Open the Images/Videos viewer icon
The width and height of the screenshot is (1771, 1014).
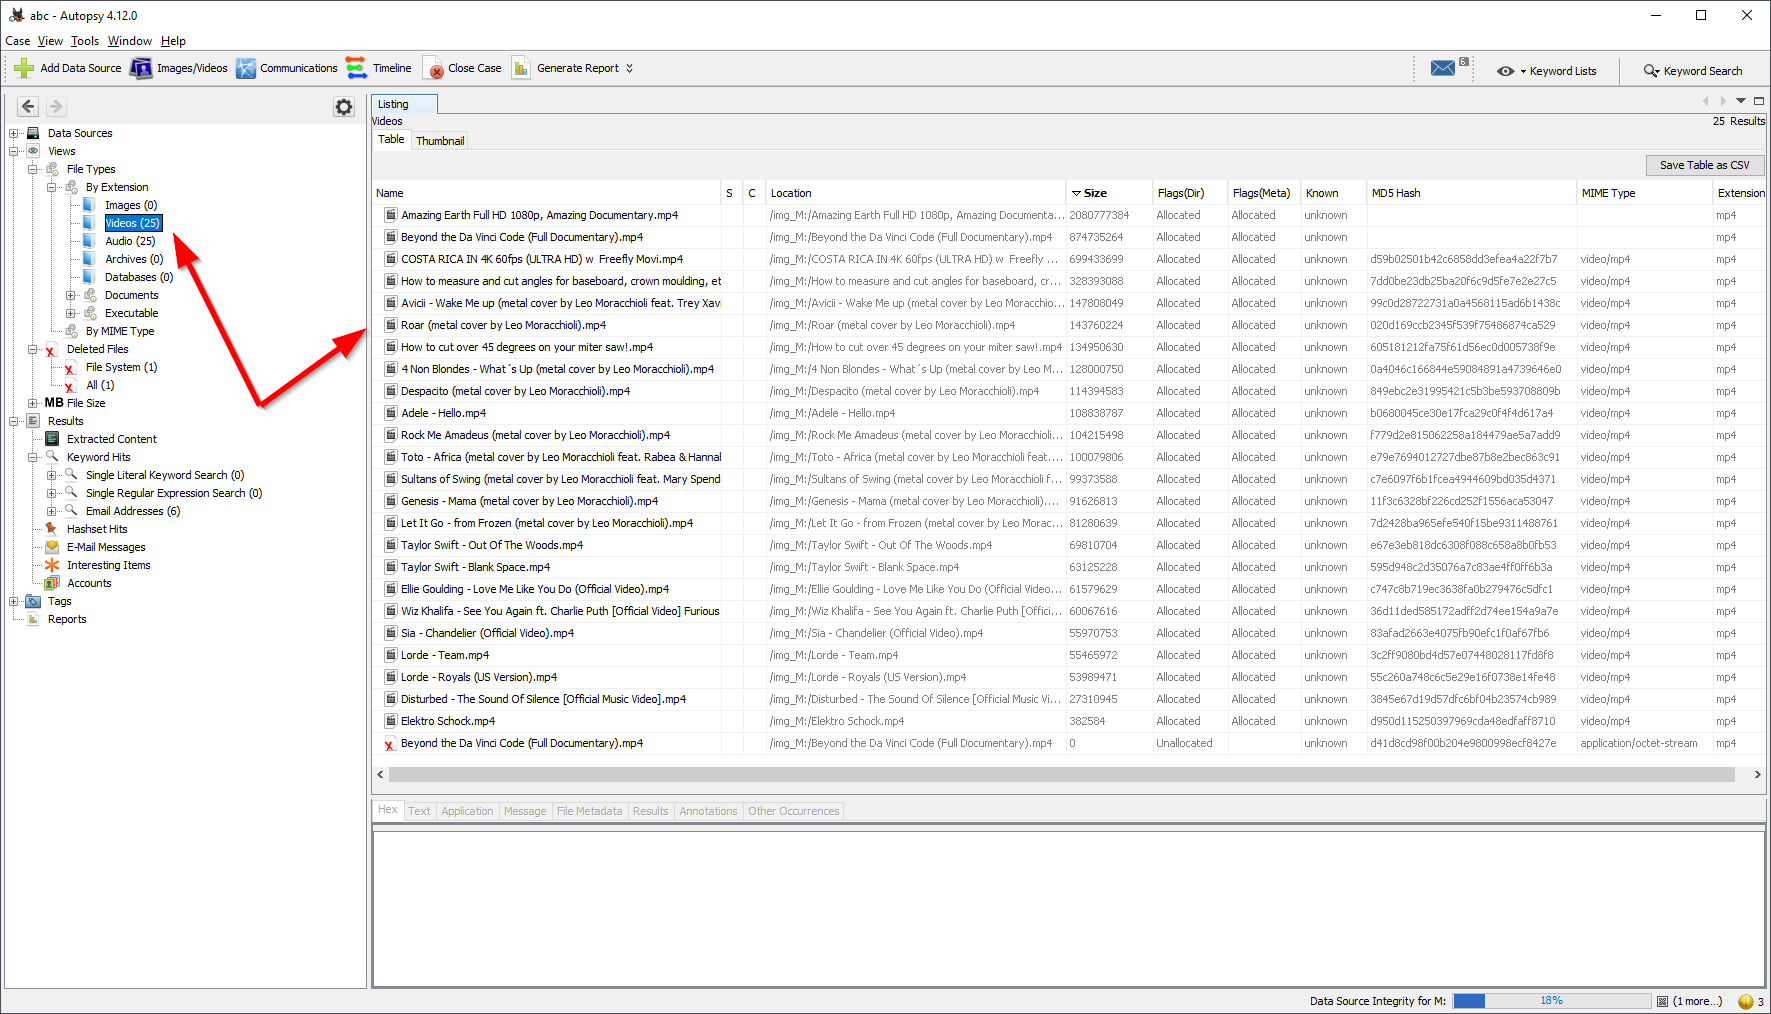141,68
